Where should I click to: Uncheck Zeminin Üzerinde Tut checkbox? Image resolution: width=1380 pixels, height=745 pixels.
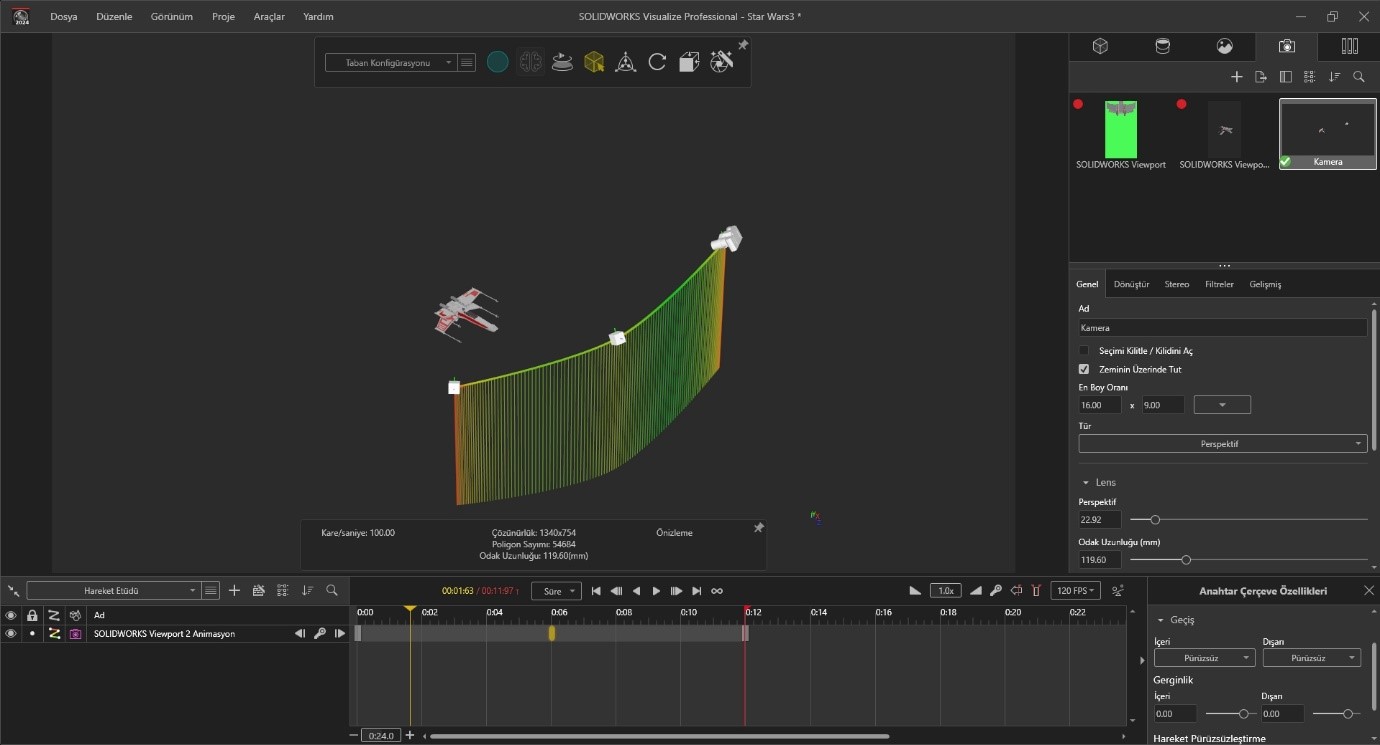tap(1084, 369)
